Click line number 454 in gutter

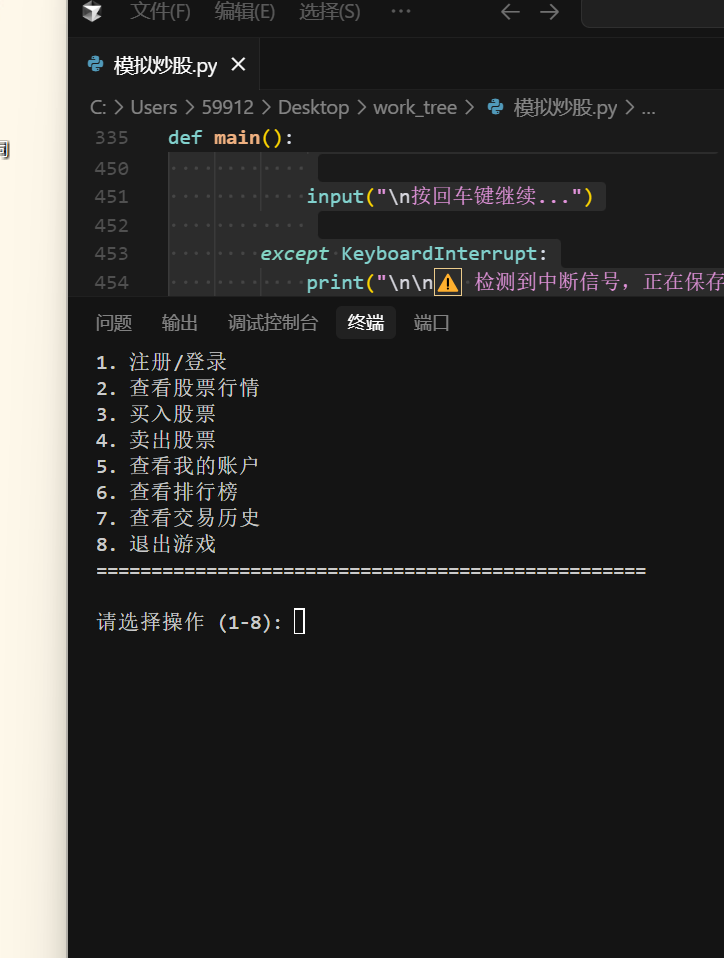tap(111, 282)
